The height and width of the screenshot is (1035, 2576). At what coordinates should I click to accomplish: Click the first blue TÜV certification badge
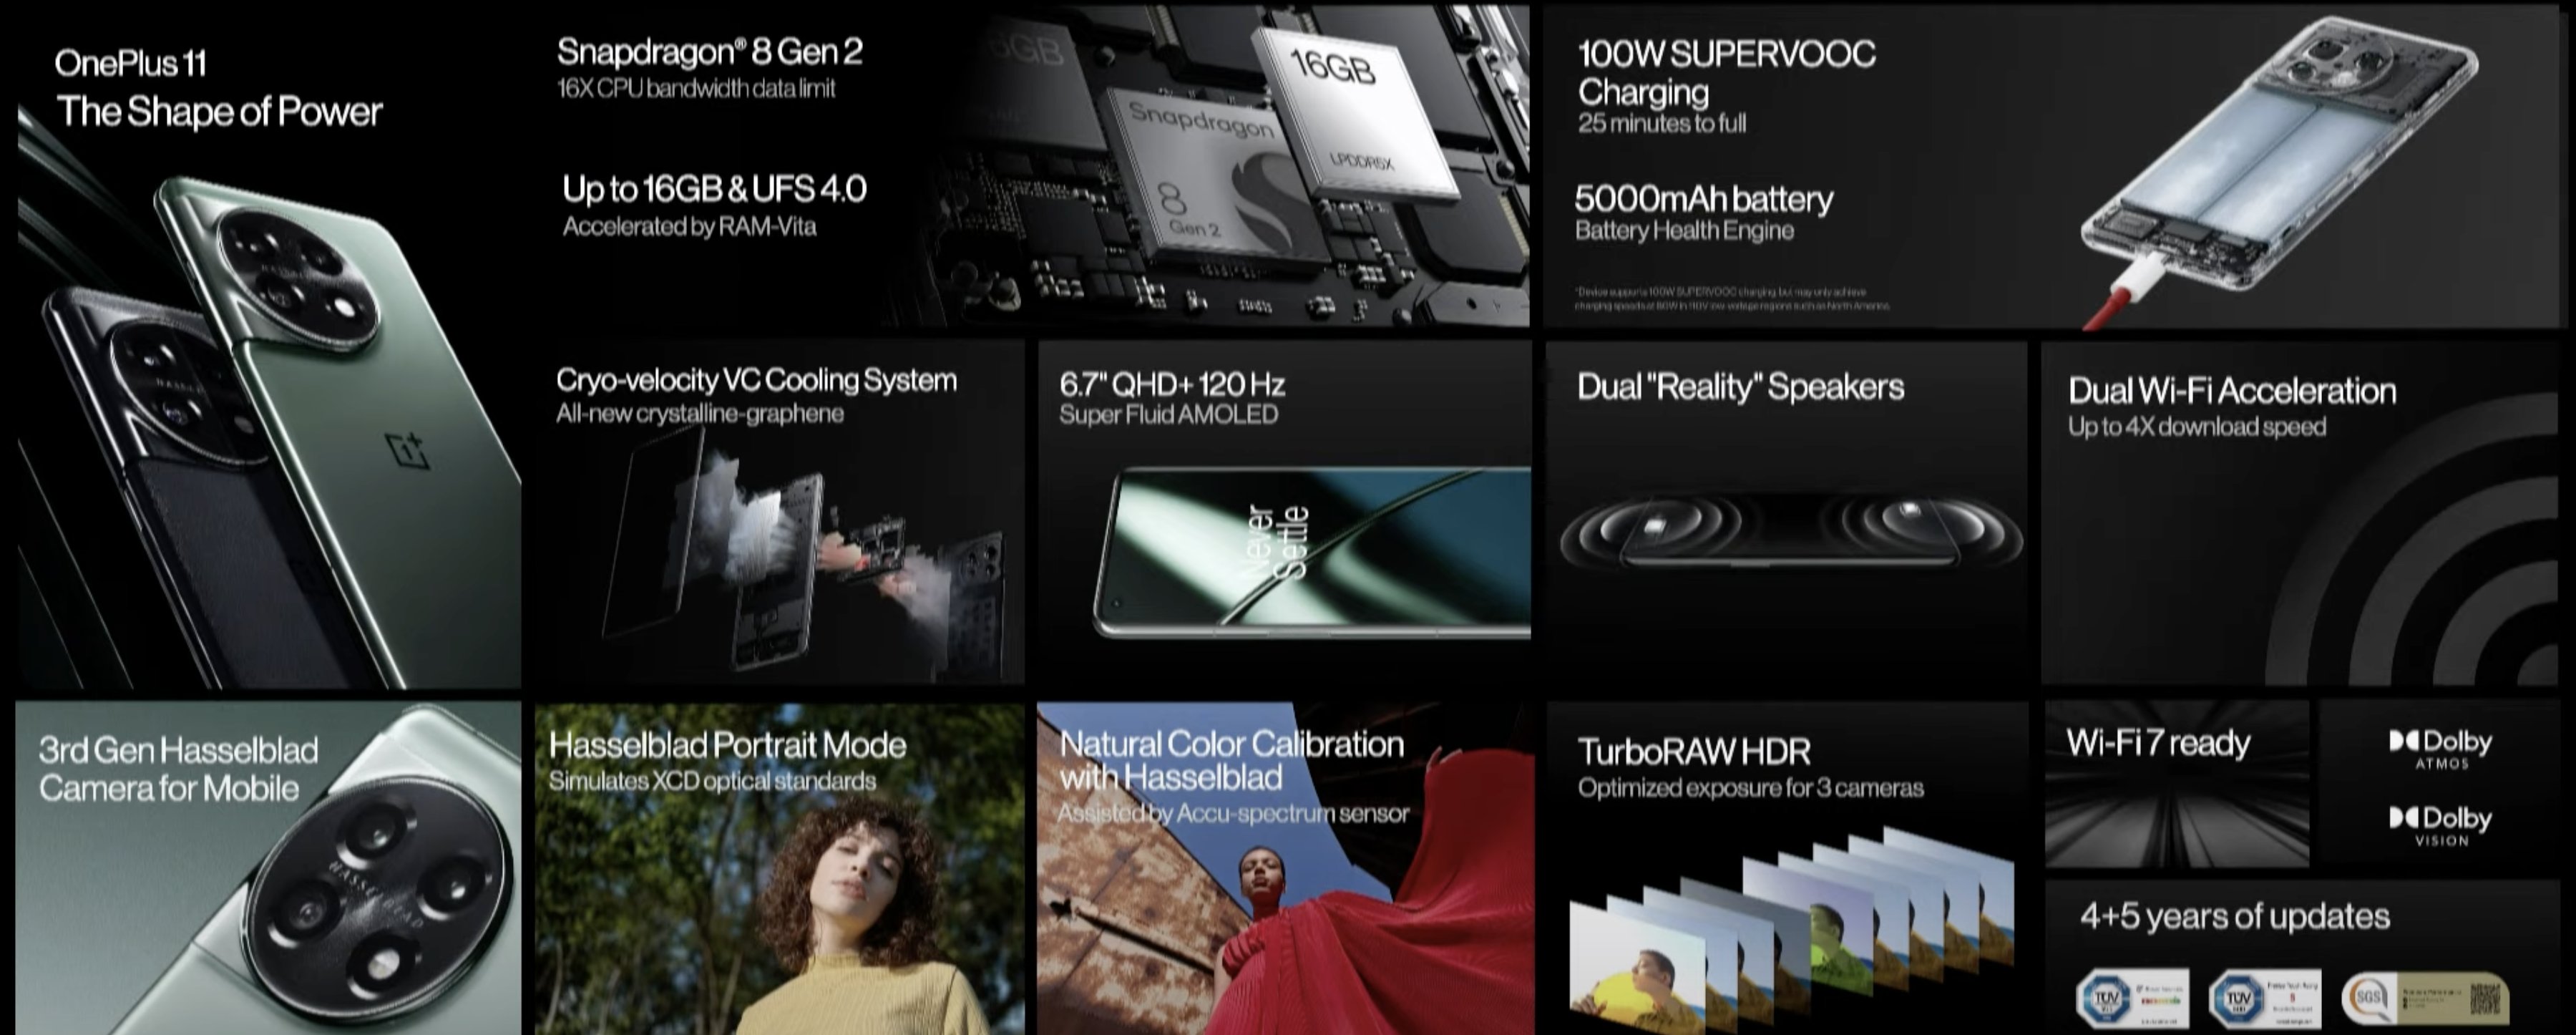tap(2132, 998)
